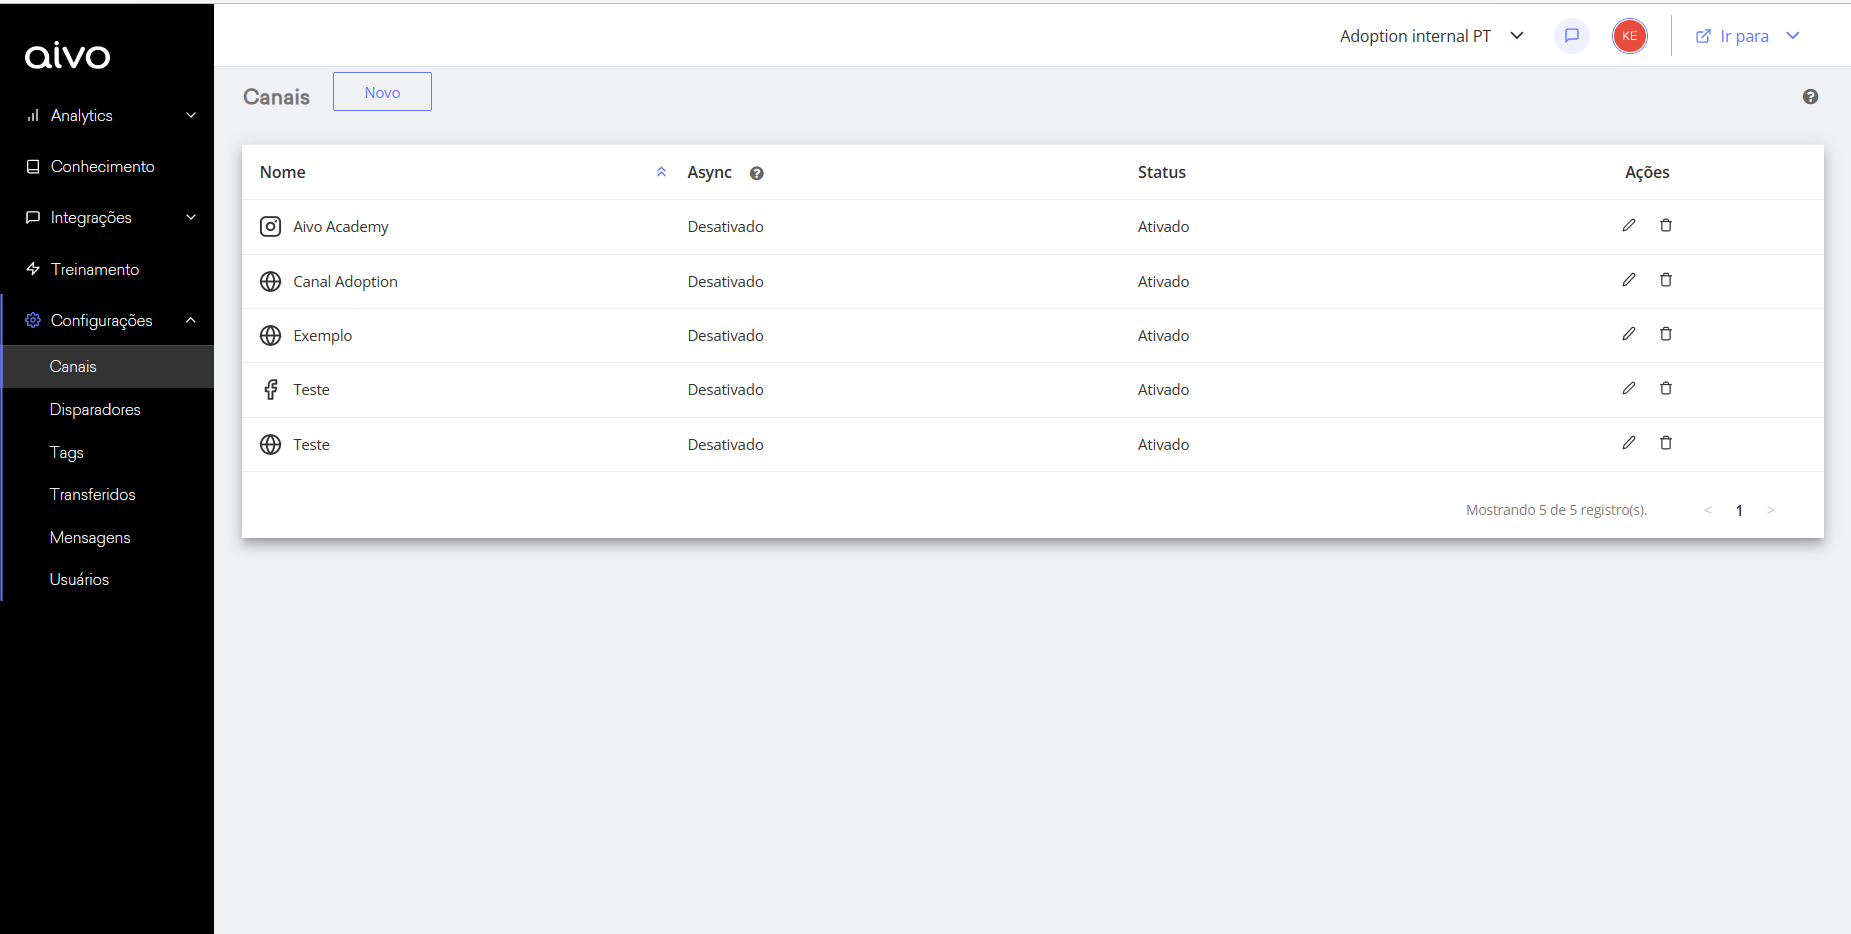Click the Async help question mark icon
The height and width of the screenshot is (934, 1851).
[757, 173]
